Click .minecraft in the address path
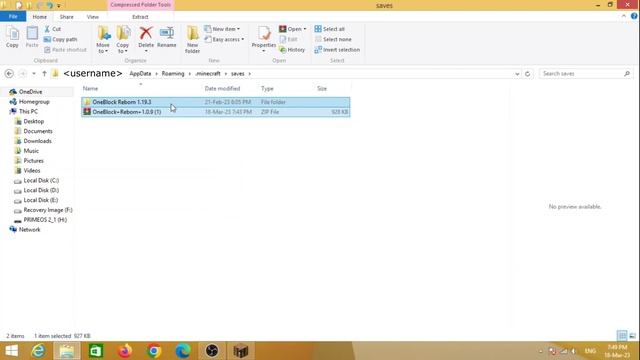Screen dimensions: 640x360 click(208, 73)
